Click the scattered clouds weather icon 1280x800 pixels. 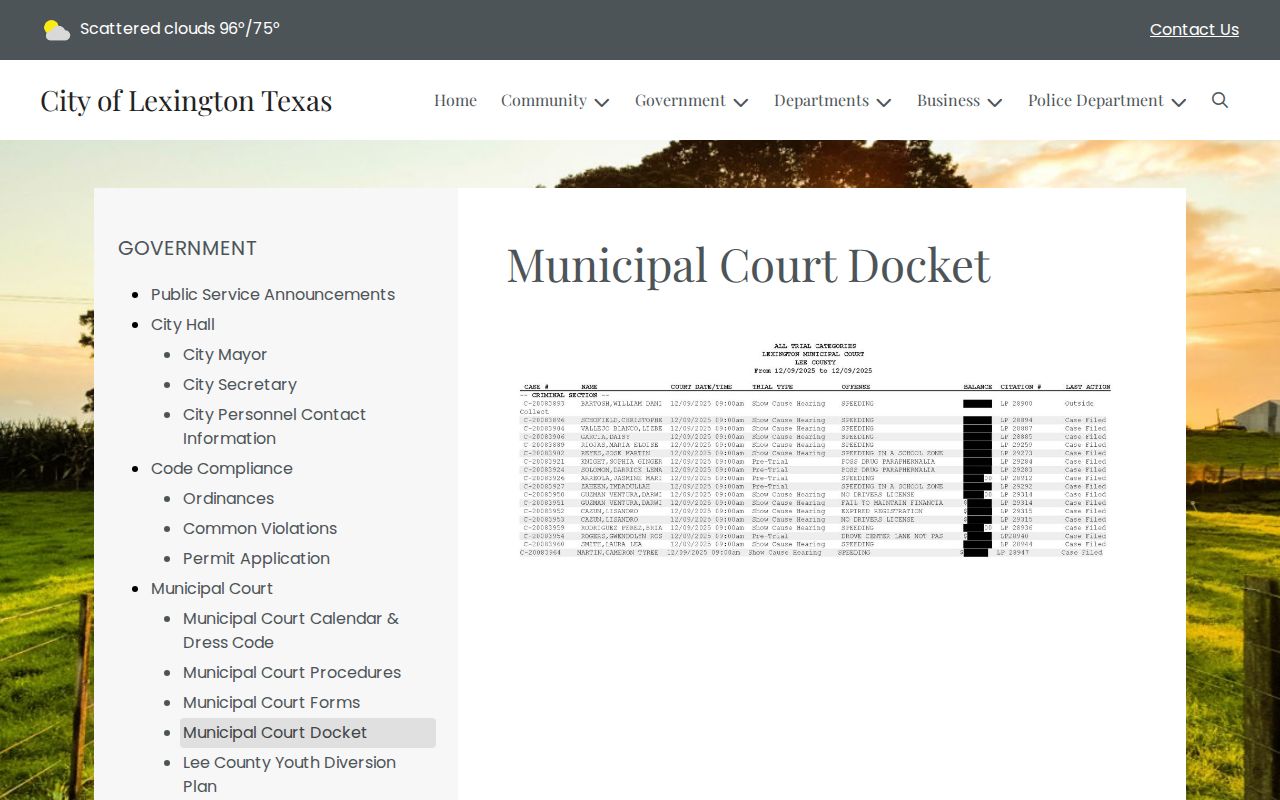pos(57,30)
